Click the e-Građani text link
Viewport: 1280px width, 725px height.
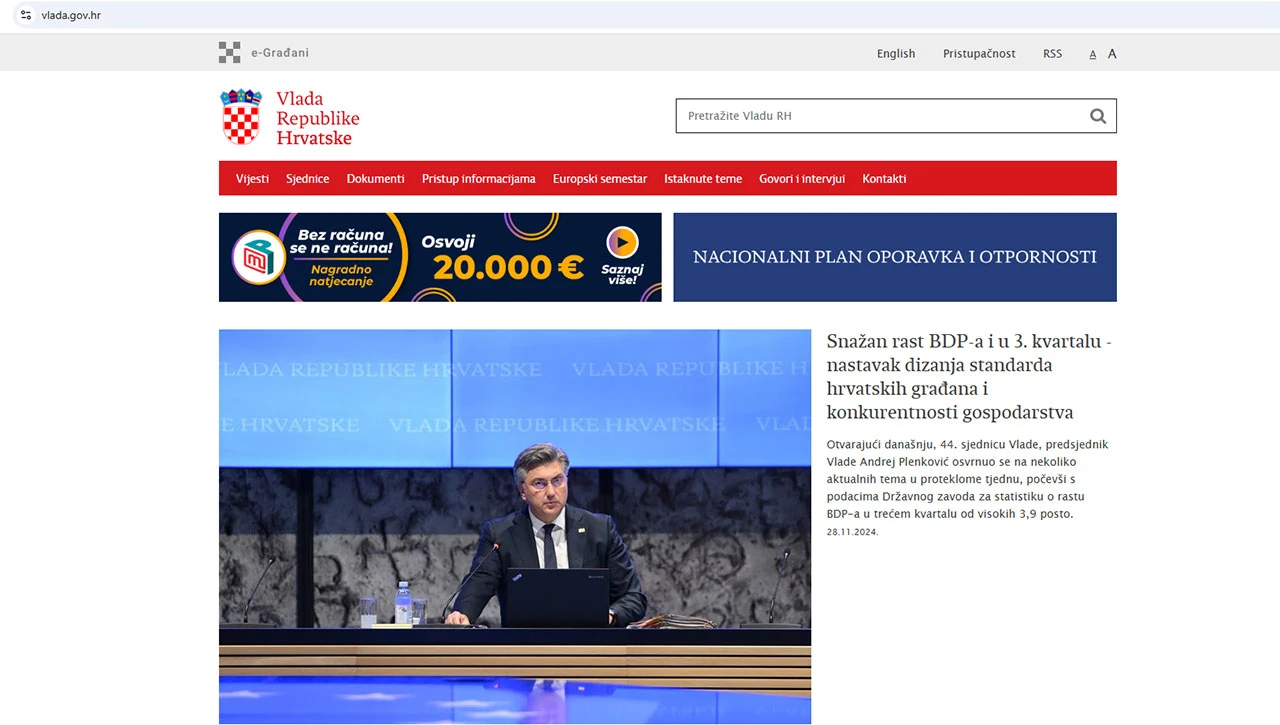(x=280, y=53)
